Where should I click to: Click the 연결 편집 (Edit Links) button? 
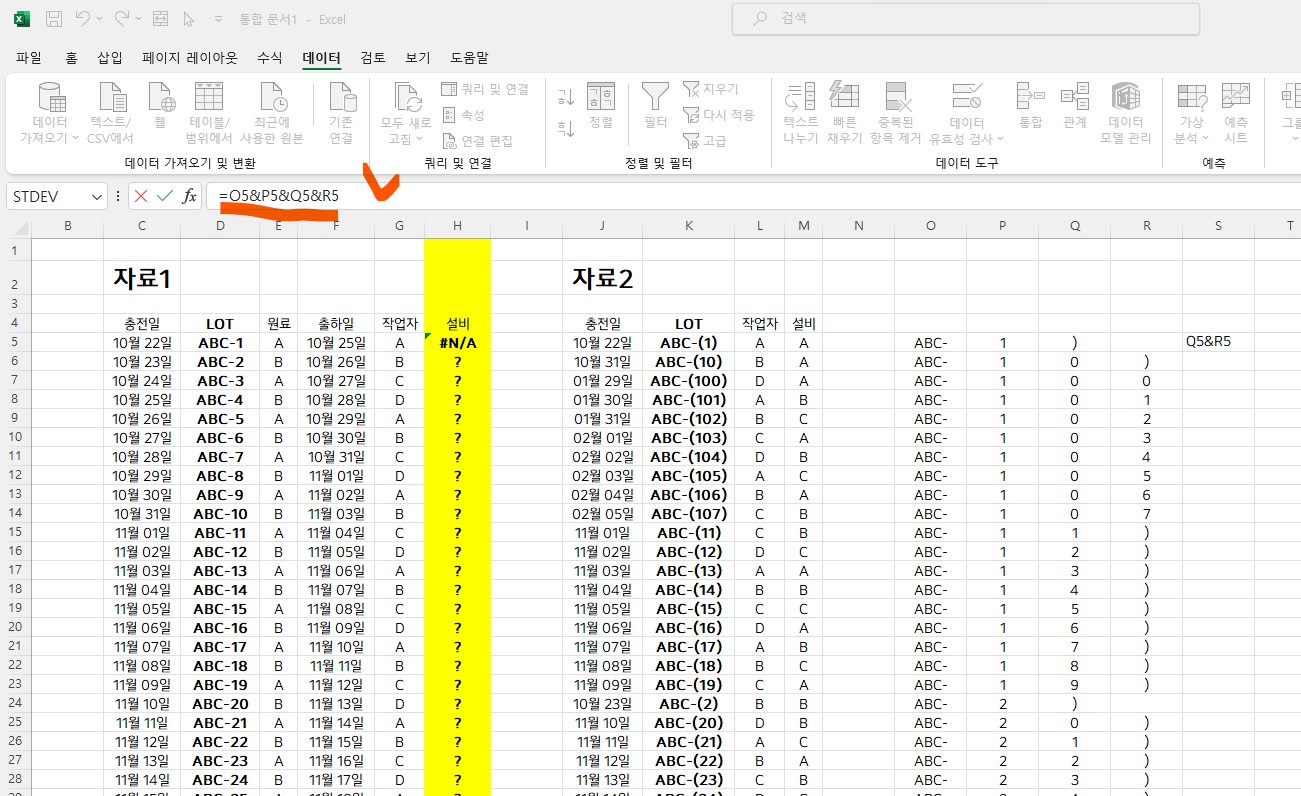coord(477,141)
